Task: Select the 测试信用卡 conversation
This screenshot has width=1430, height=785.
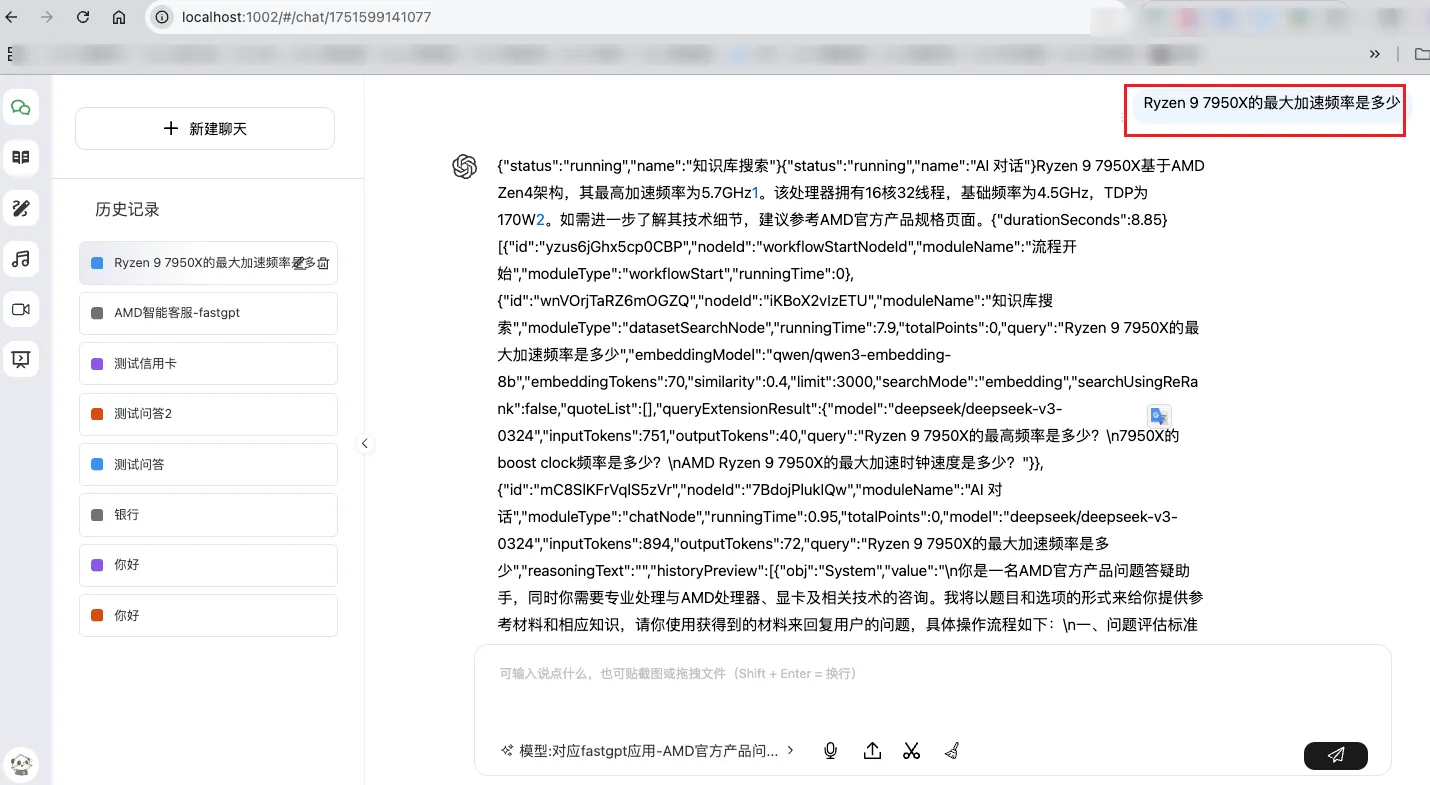Action: (x=208, y=363)
